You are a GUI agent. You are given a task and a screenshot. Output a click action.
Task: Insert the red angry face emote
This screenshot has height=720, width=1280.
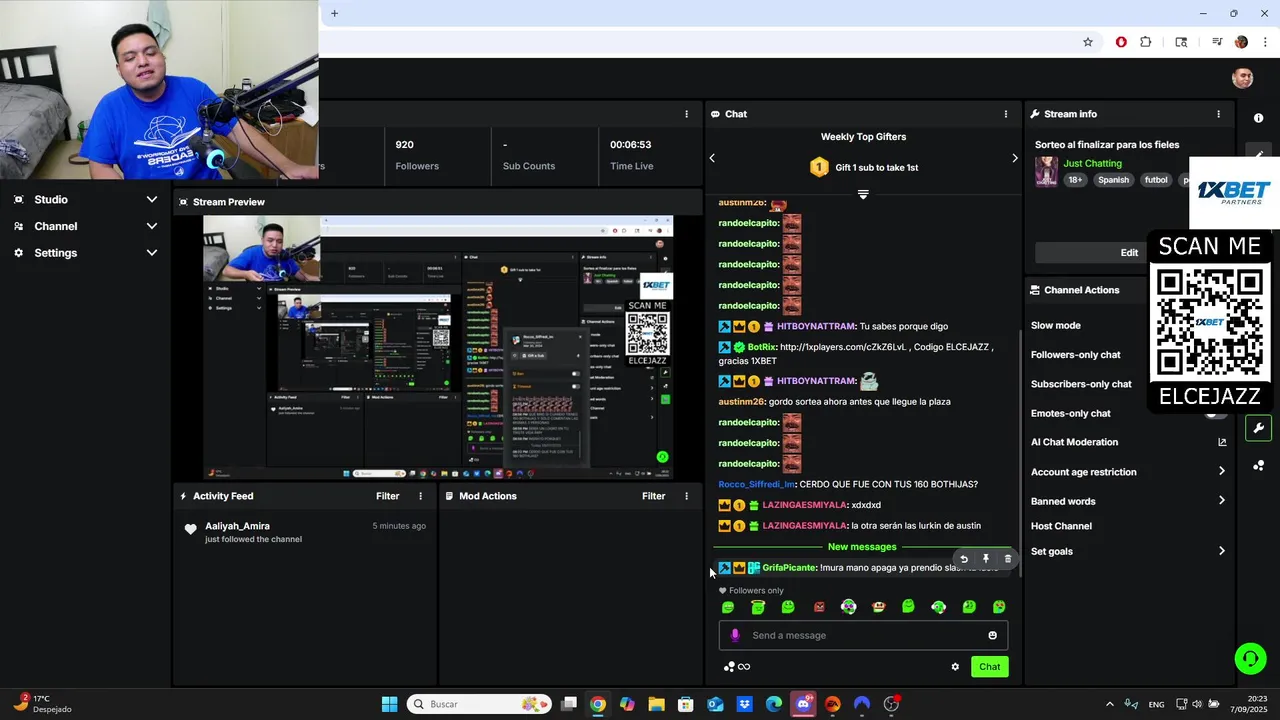[x=819, y=607]
